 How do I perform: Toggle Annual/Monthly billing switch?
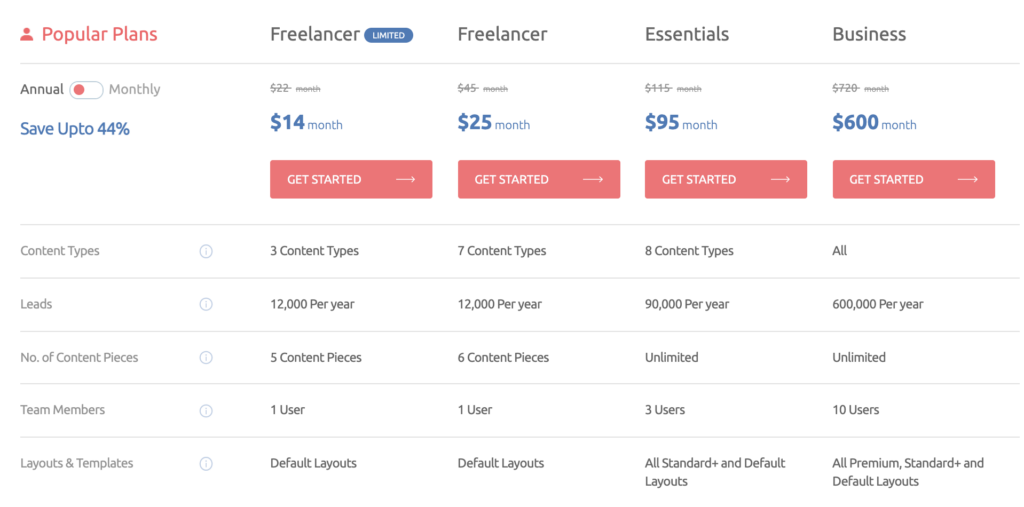[86, 90]
